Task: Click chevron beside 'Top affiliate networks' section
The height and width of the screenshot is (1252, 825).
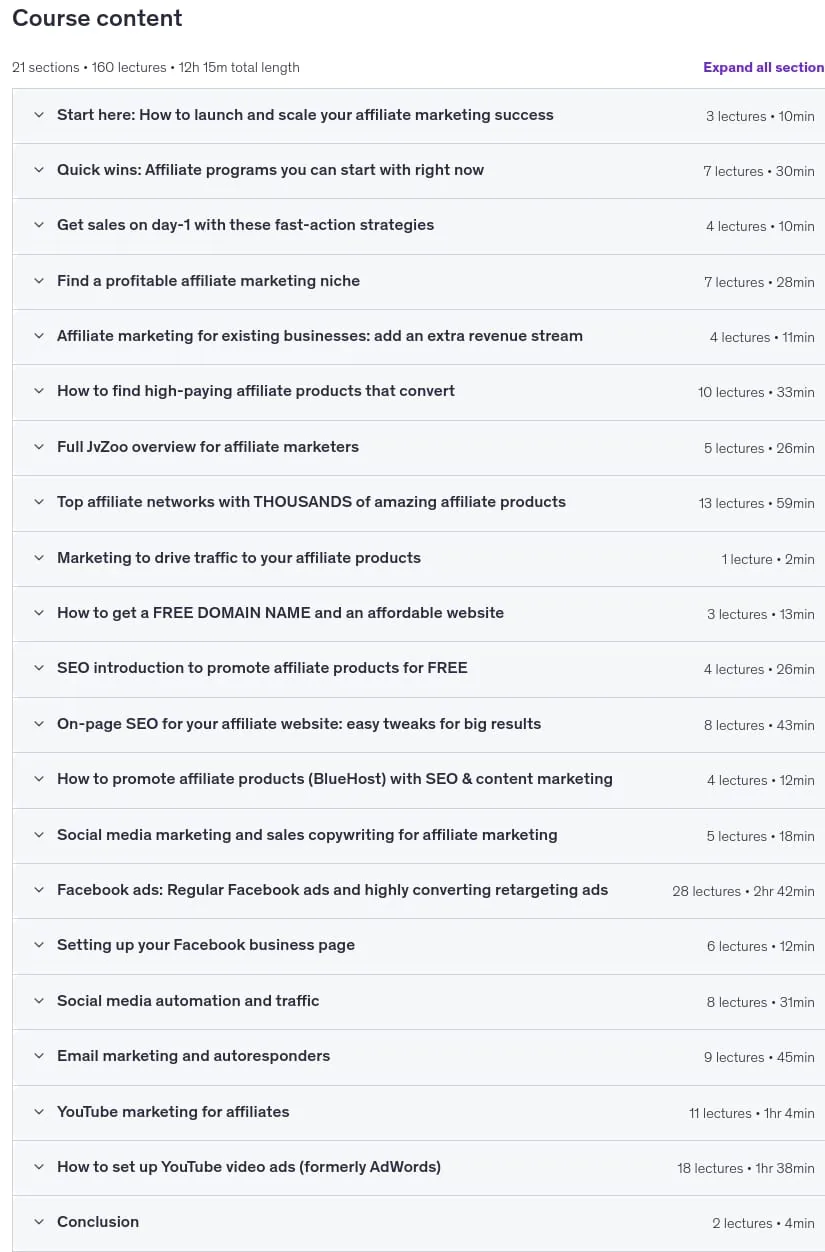Action: [39, 502]
